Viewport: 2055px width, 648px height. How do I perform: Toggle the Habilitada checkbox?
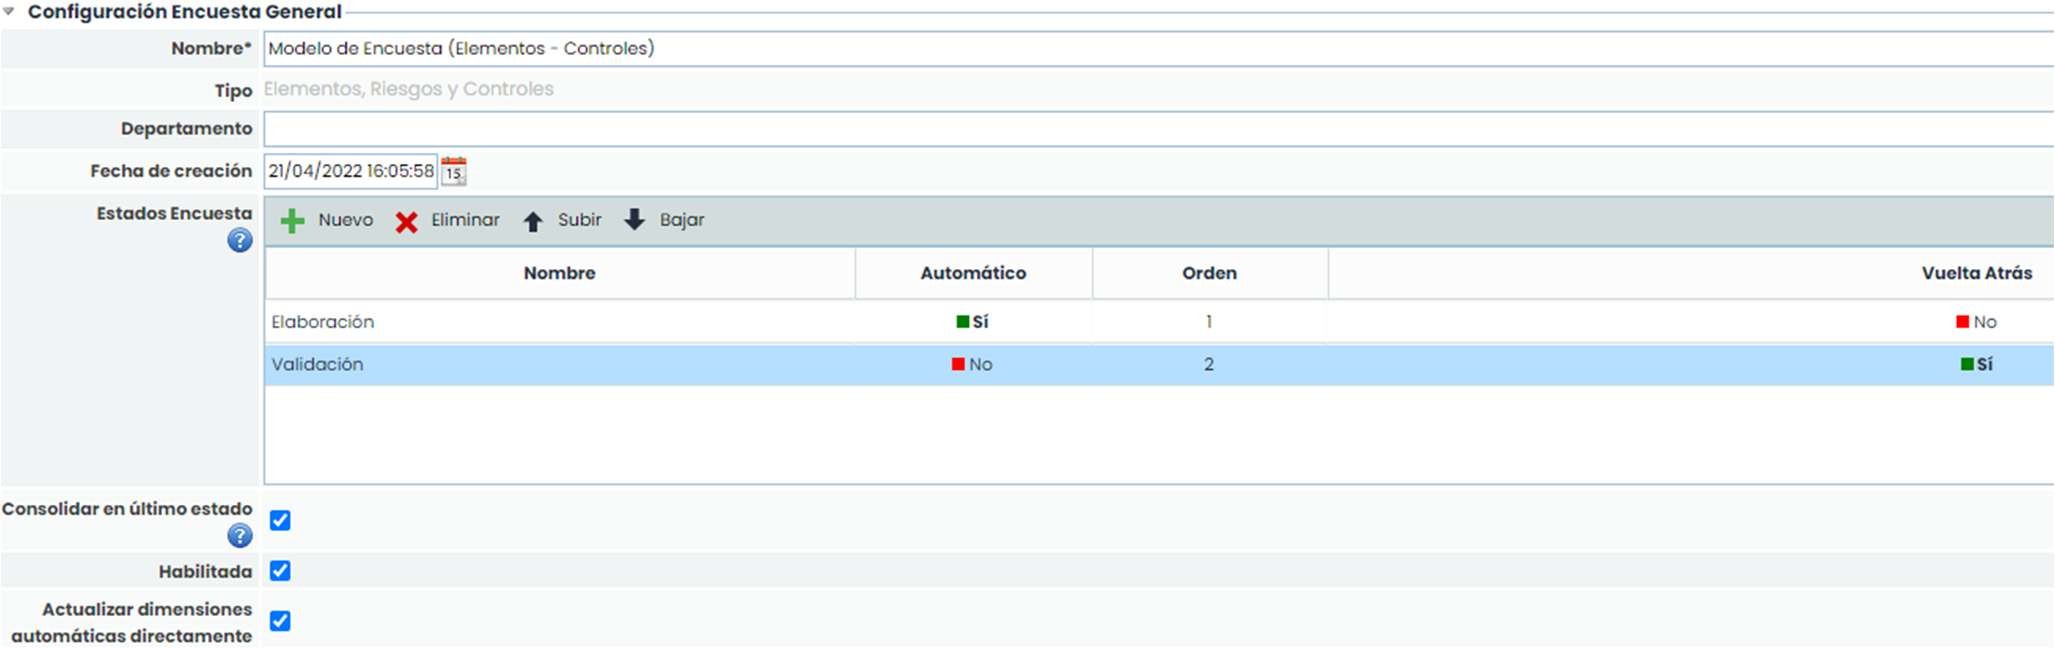[x=280, y=571]
